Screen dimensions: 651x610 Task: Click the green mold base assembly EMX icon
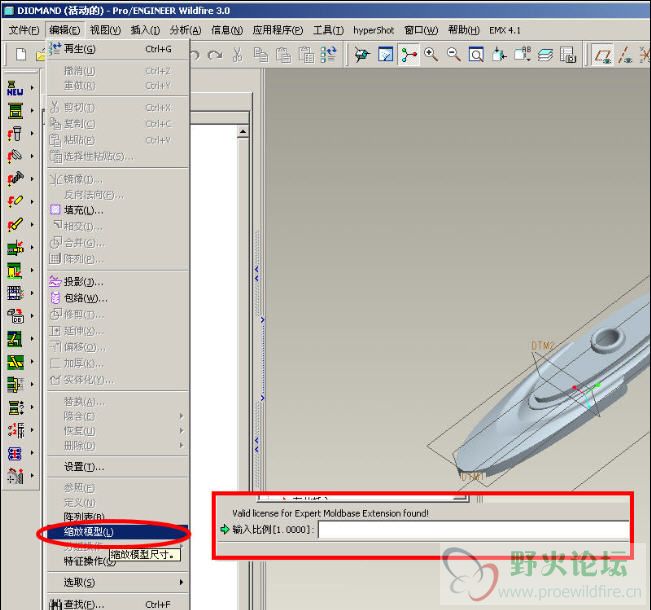click(x=15, y=111)
